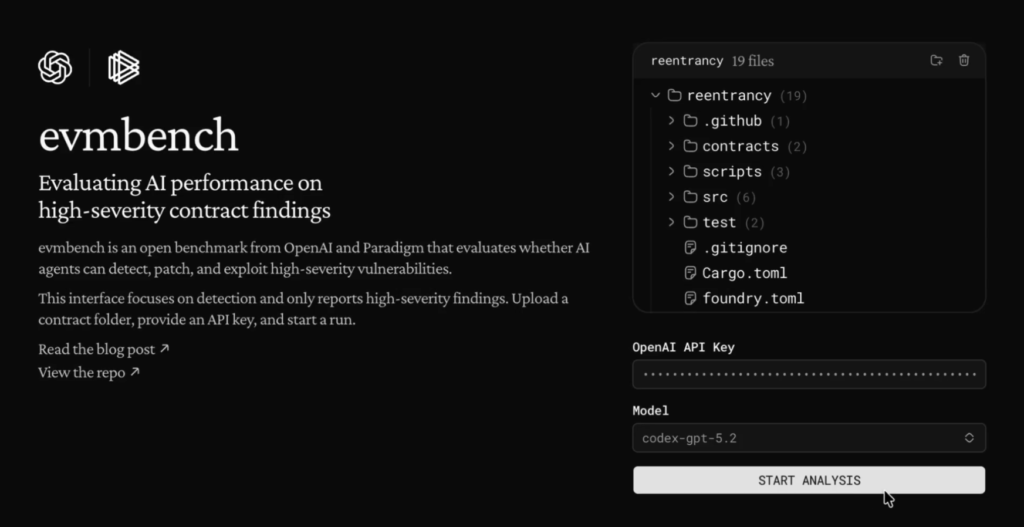The height and width of the screenshot is (527, 1024).
Task: Focus the OpenAI API Key field
Action: 808,374
